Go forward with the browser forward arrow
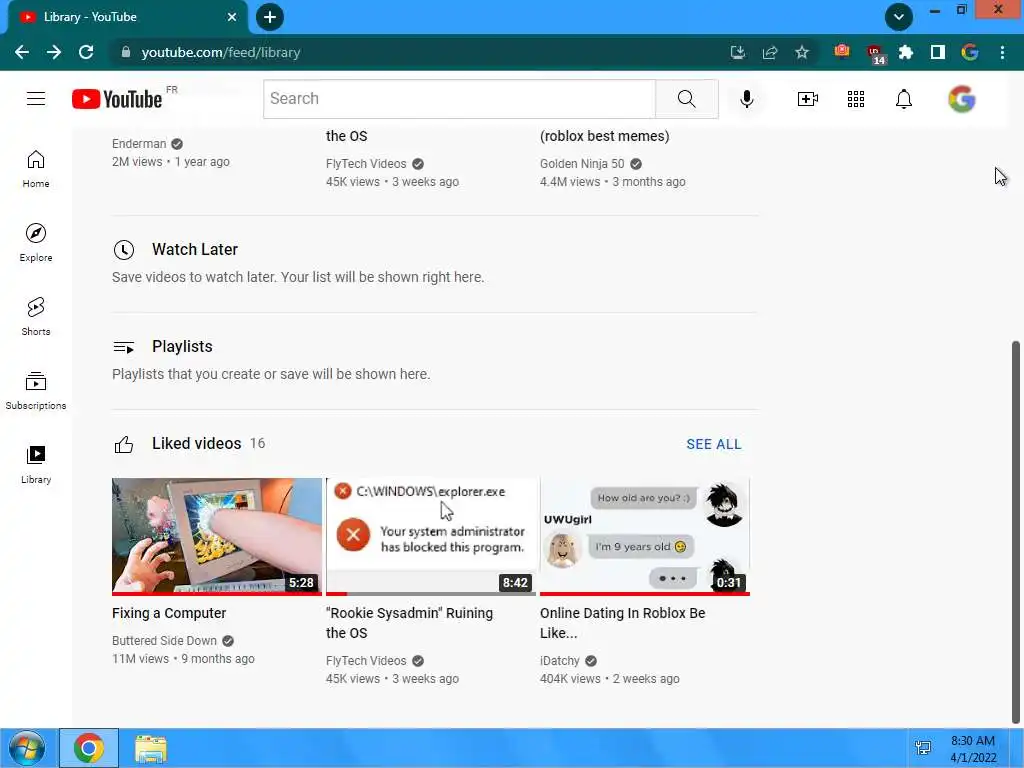This screenshot has width=1024, height=768. pos(54,52)
